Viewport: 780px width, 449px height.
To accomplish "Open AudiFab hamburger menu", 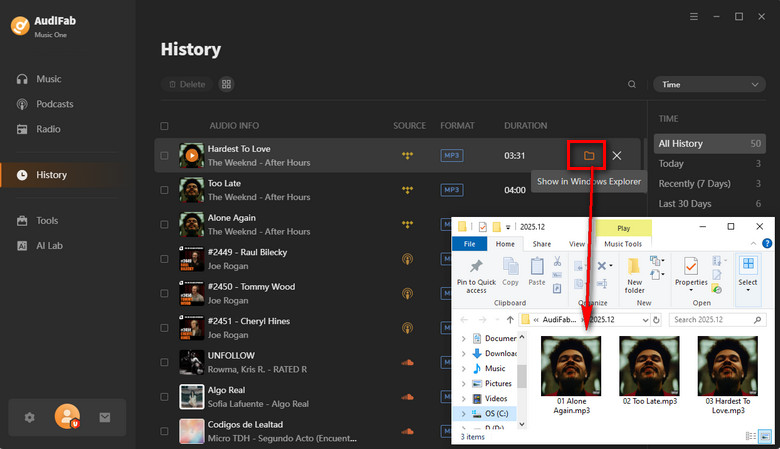I will [x=694, y=17].
